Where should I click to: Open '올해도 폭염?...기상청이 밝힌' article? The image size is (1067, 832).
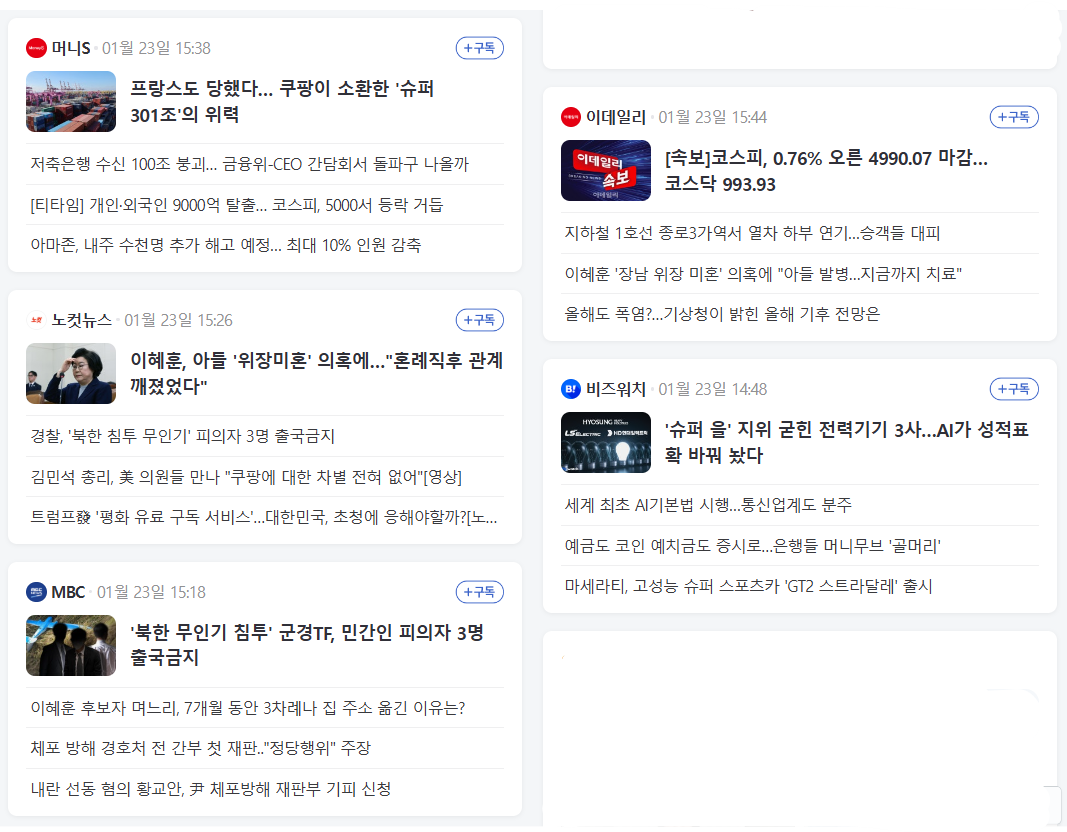tap(722, 314)
